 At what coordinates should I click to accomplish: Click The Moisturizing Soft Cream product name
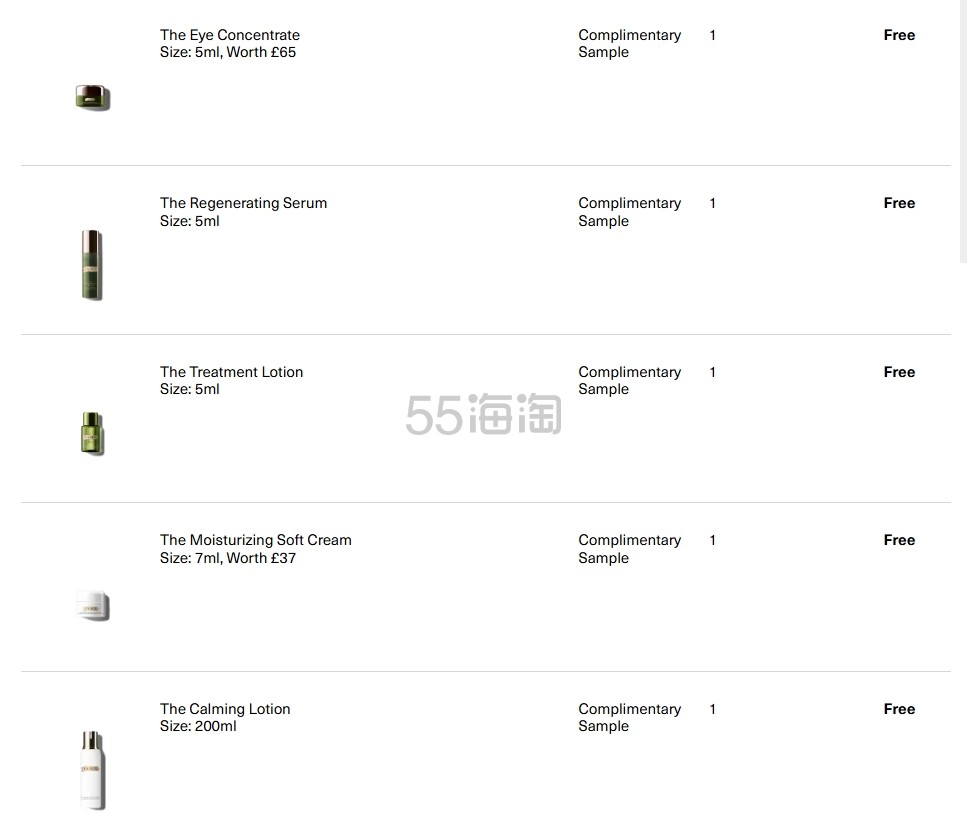(x=255, y=540)
